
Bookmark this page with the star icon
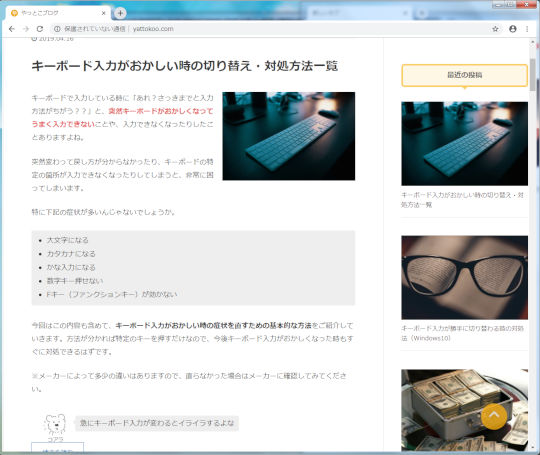tap(495, 29)
